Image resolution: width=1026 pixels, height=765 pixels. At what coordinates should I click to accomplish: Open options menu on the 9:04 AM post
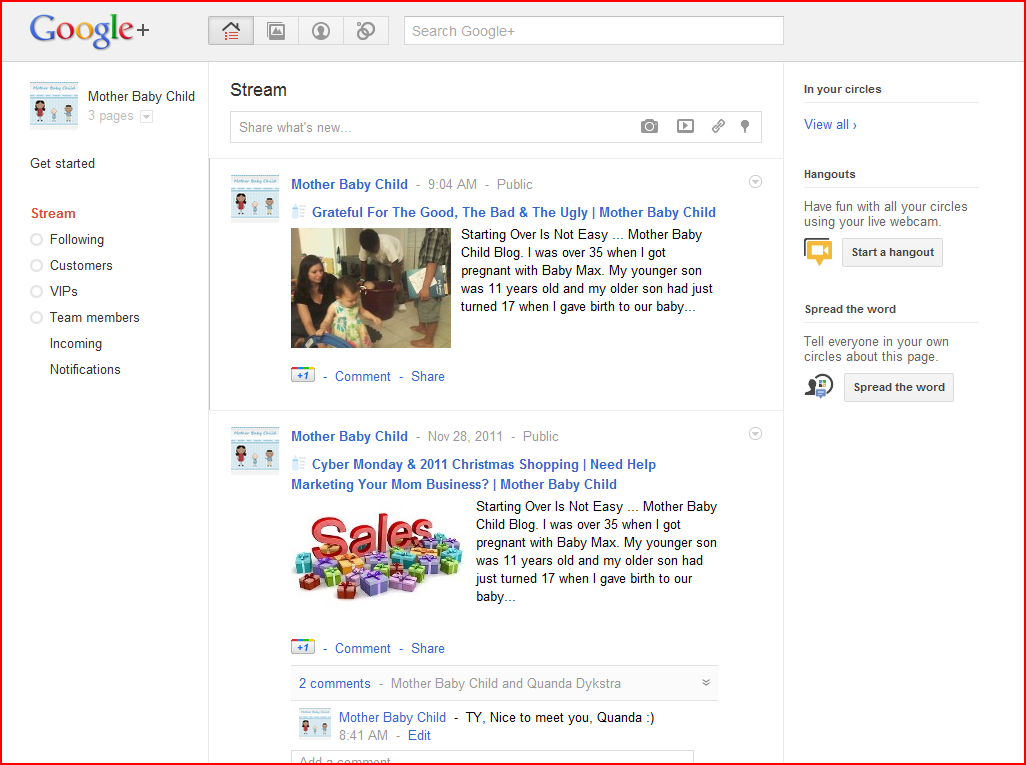755,182
